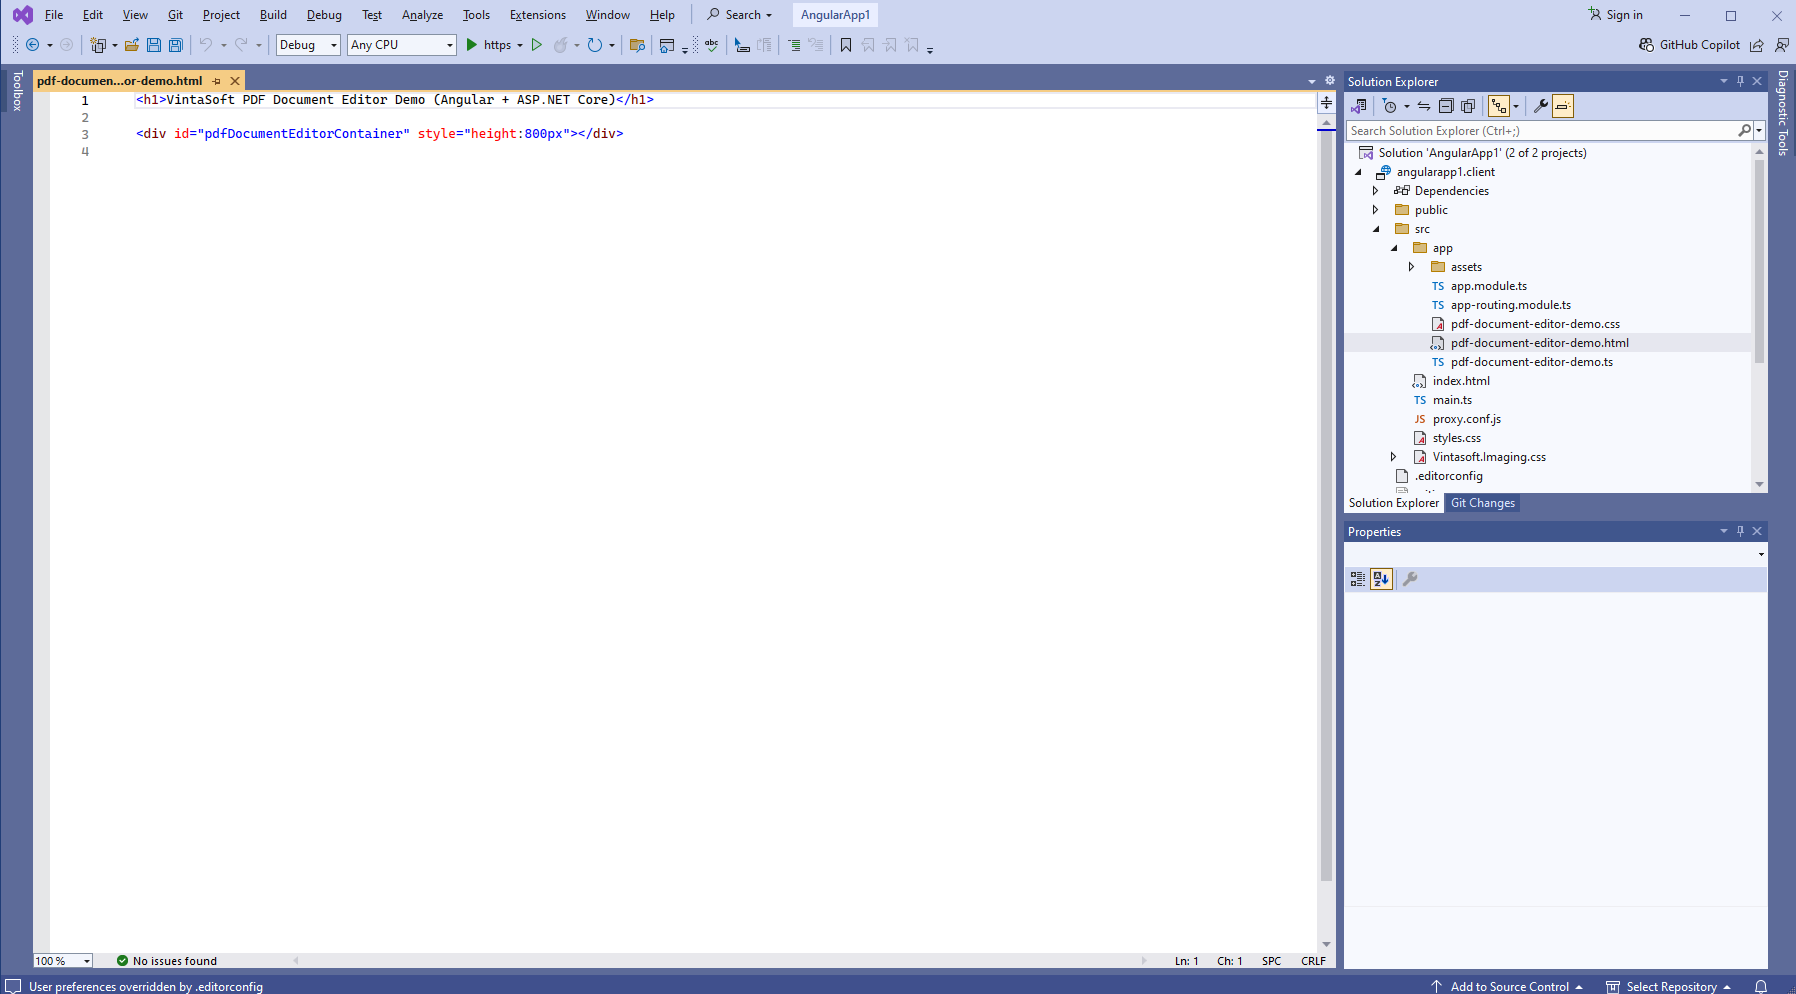Viewport: 1796px width, 994px height.
Task: Click the Save All toolbar icon
Action: [176, 45]
